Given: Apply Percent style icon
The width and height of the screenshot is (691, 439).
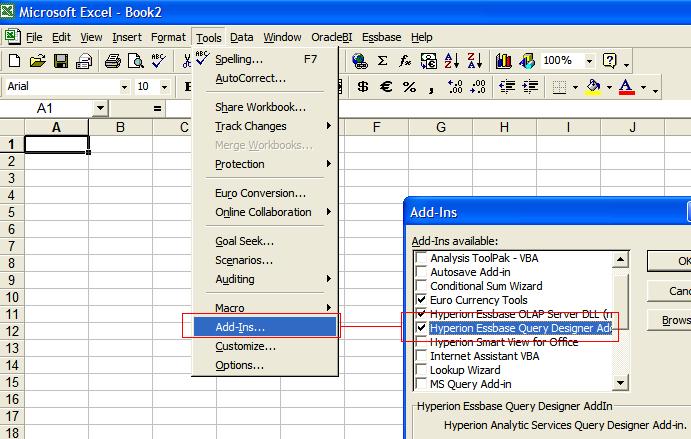Looking at the screenshot, I should [x=409, y=86].
